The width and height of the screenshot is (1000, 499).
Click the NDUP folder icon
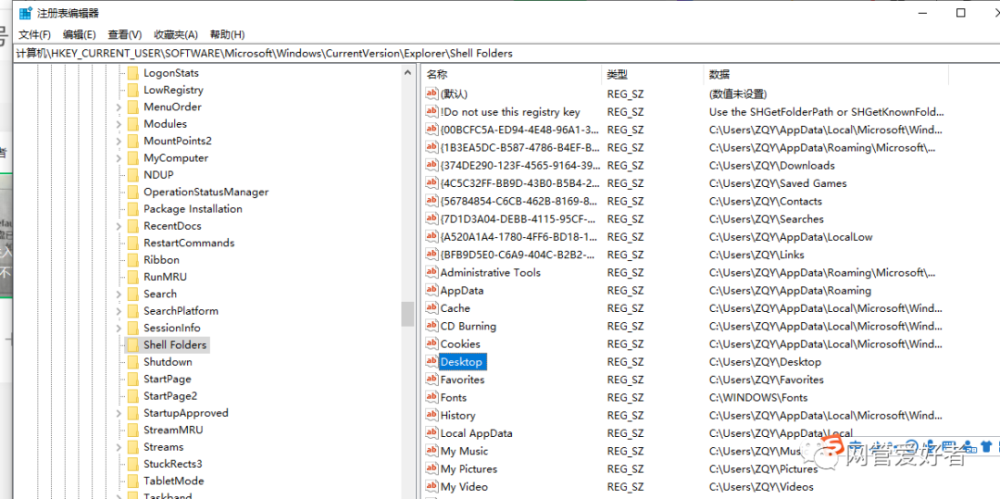pos(133,175)
